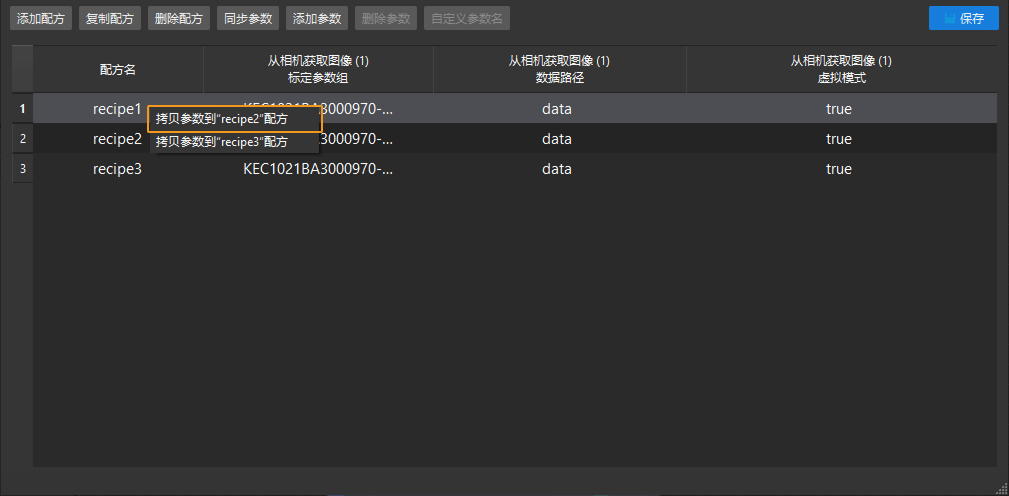Screen dimensions: 1009x496
Task: Click recipe3's virtual mode true cell
Action: [x=841, y=169]
